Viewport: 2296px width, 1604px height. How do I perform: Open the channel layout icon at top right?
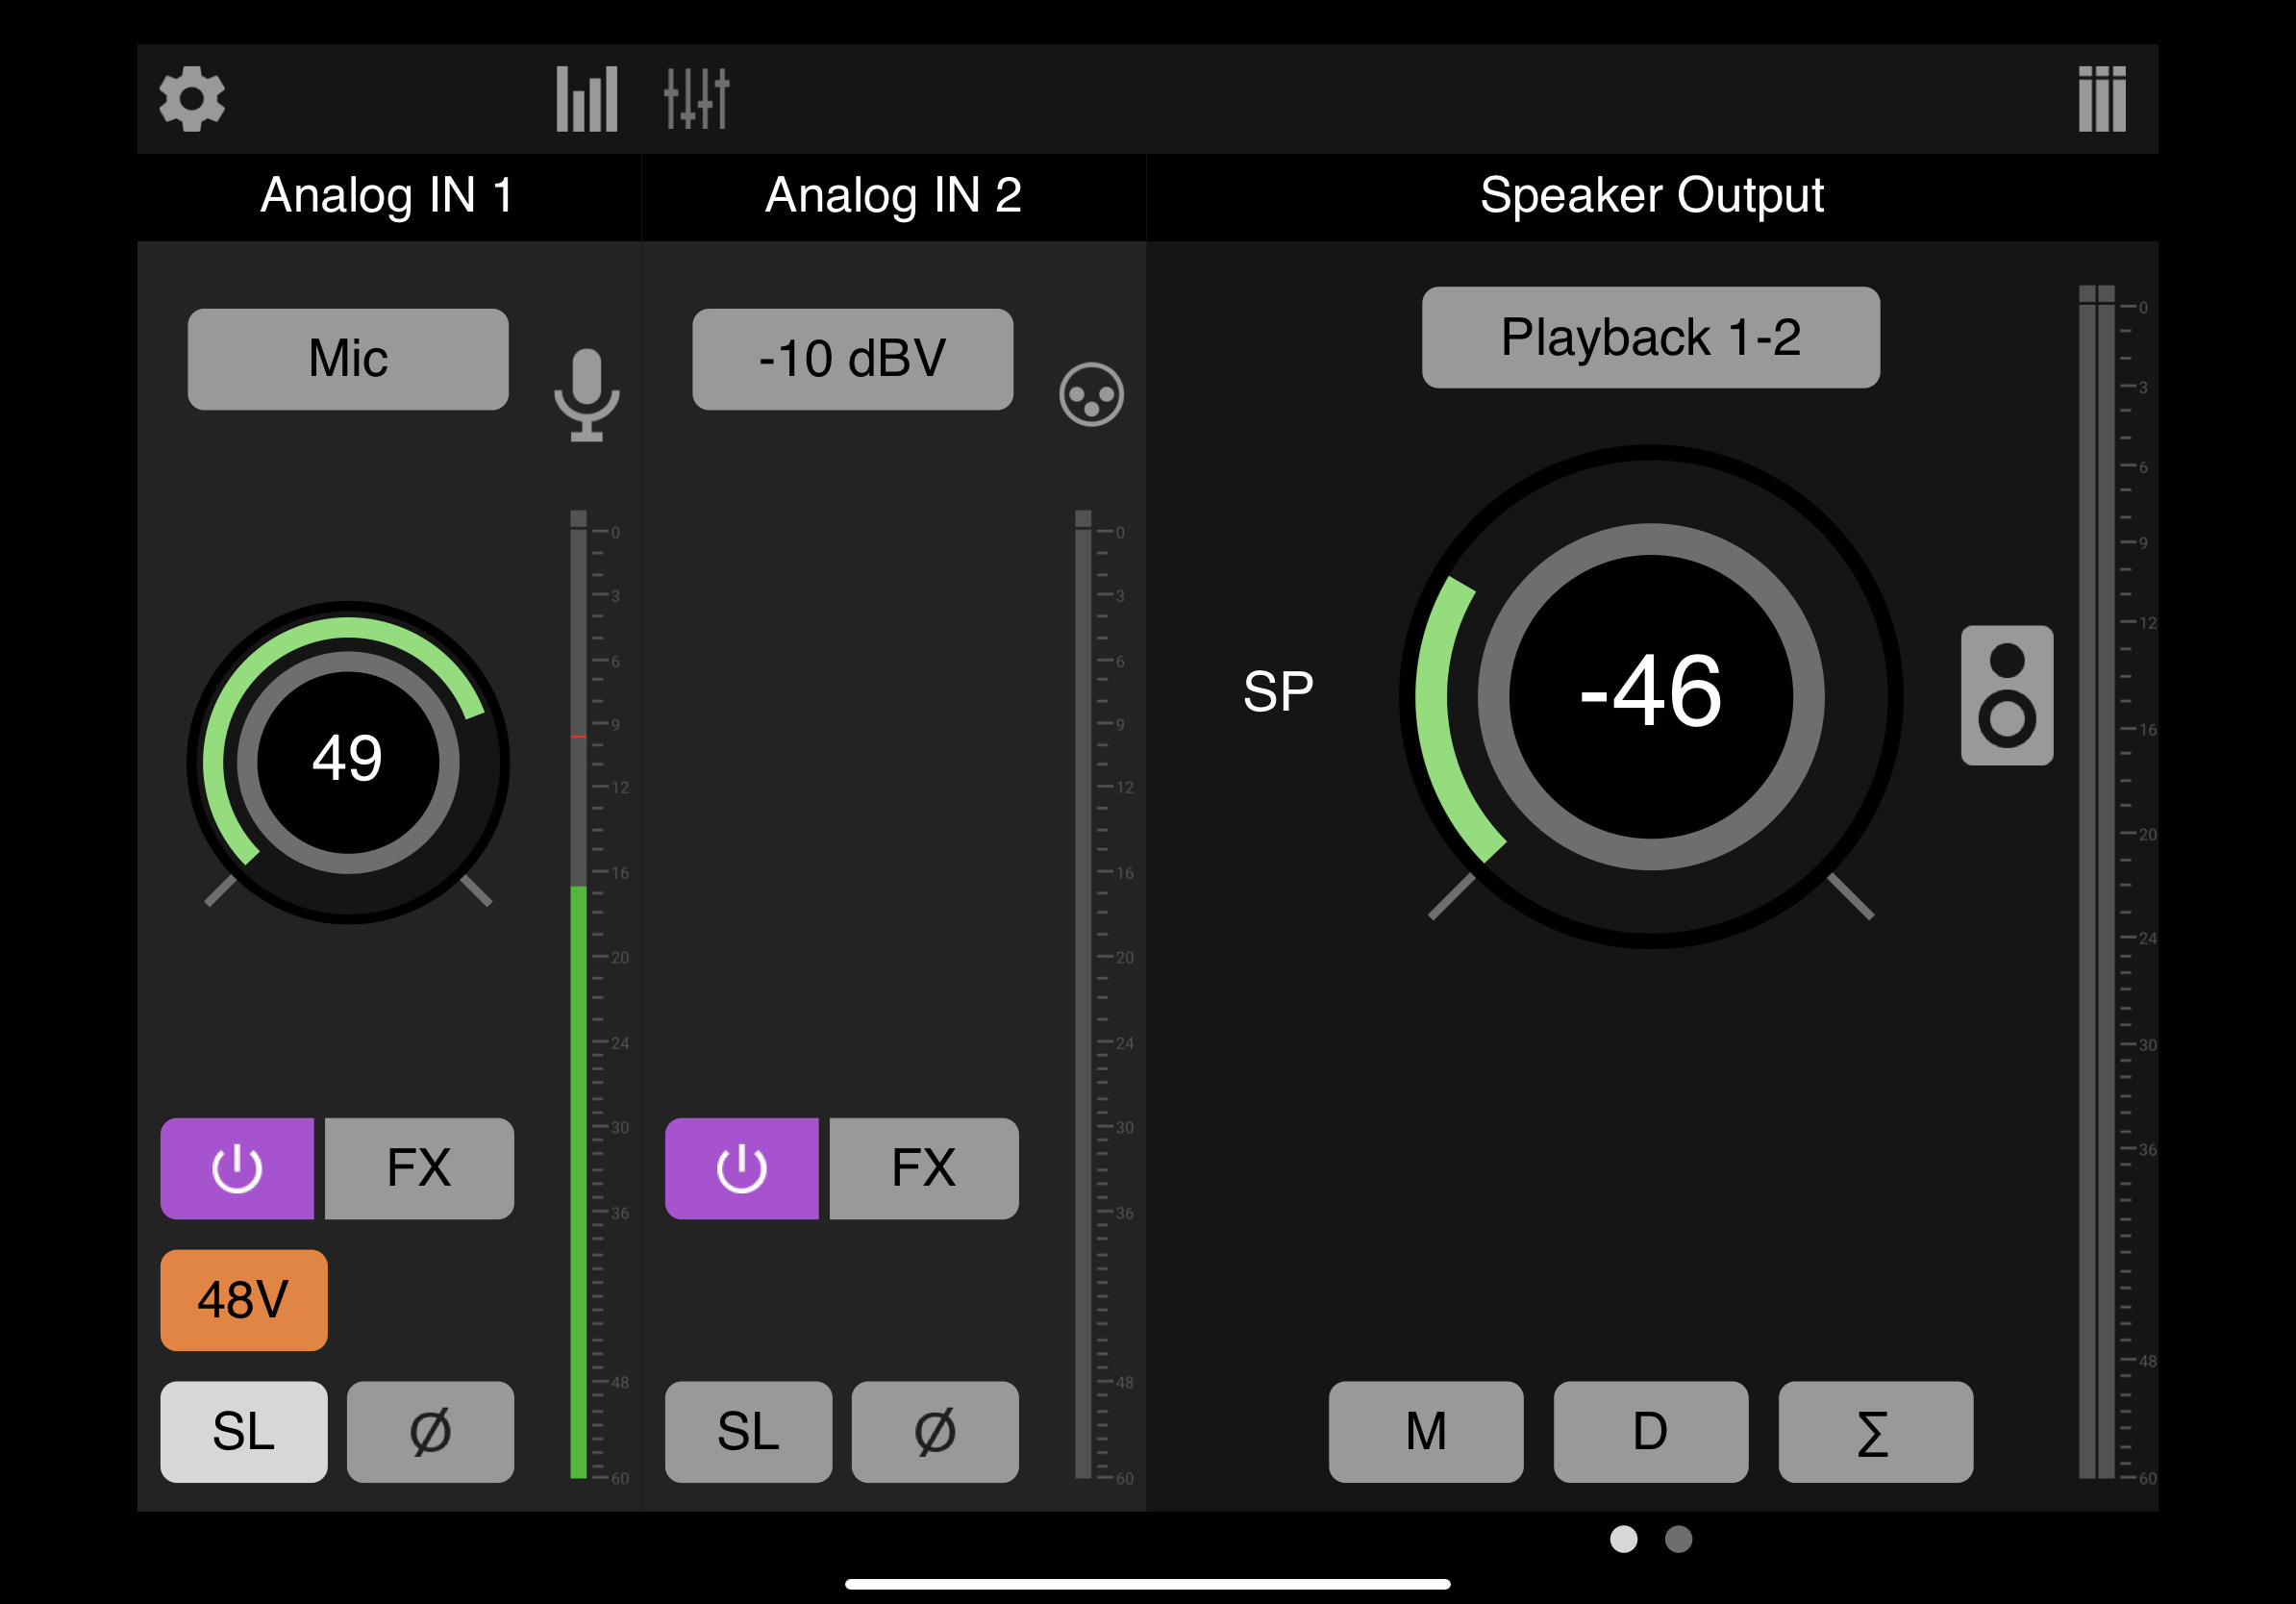[x=2102, y=99]
